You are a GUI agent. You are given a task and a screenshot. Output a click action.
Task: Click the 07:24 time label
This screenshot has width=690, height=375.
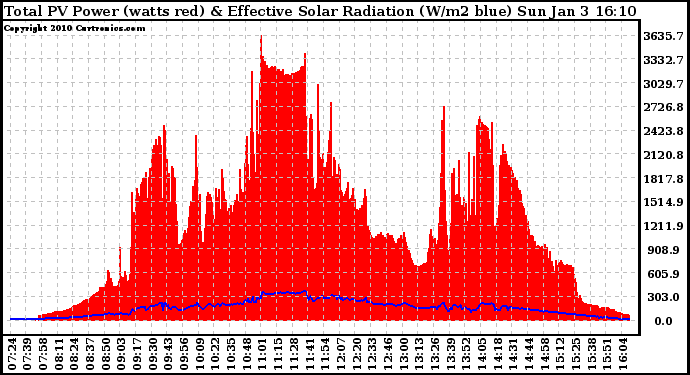pyautogui.click(x=12, y=355)
